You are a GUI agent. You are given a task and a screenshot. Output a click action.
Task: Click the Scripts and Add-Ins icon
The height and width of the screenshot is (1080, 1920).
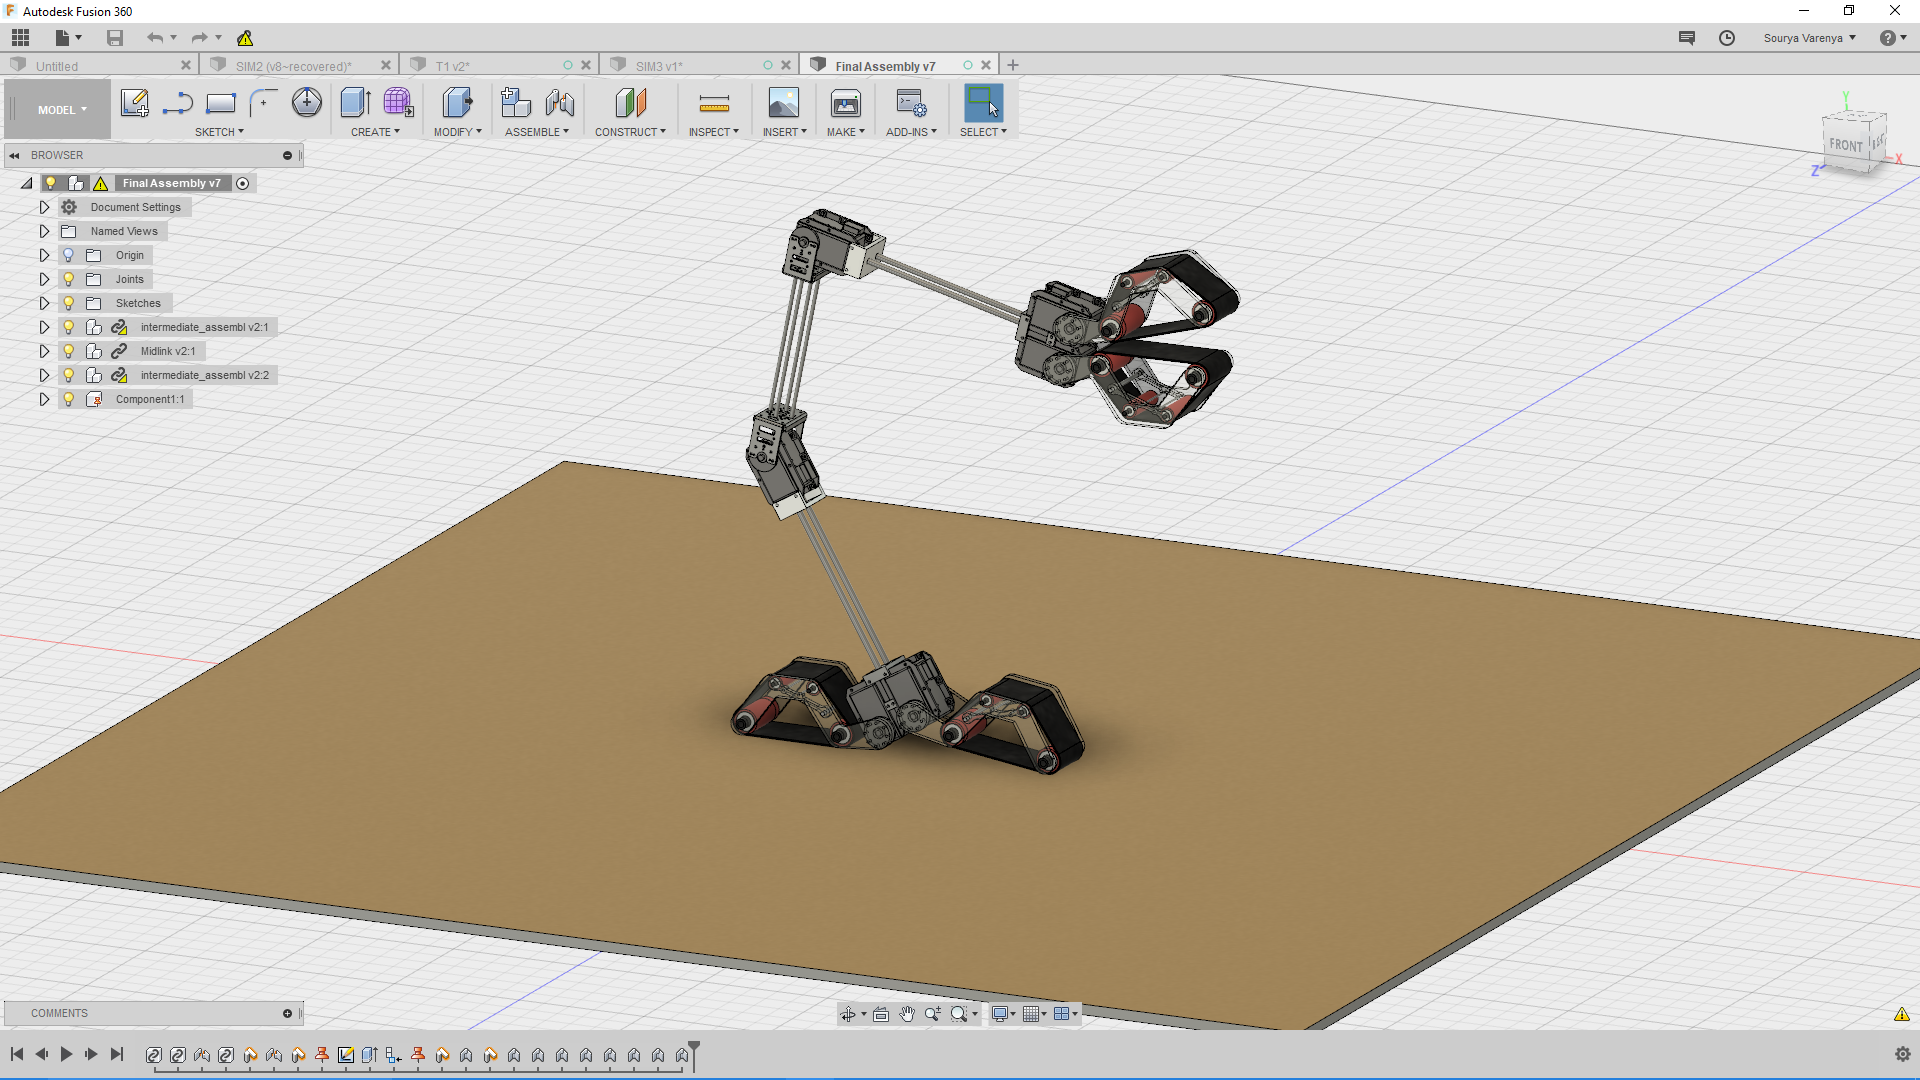click(911, 103)
